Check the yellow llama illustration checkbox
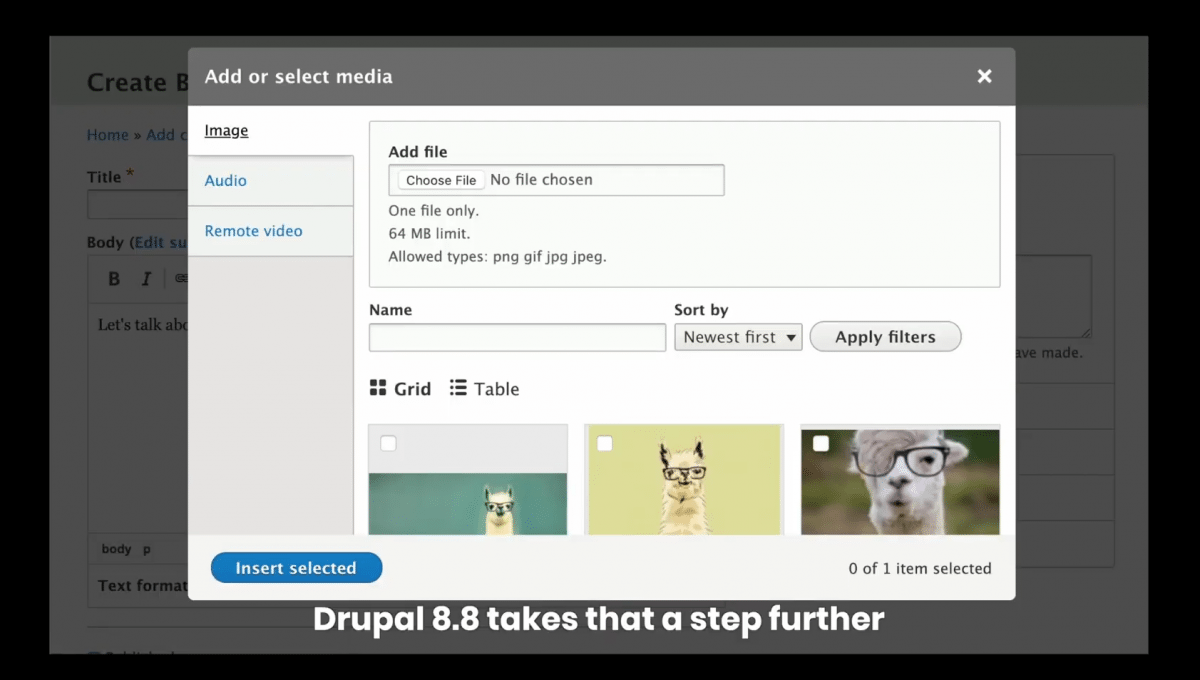 605,444
